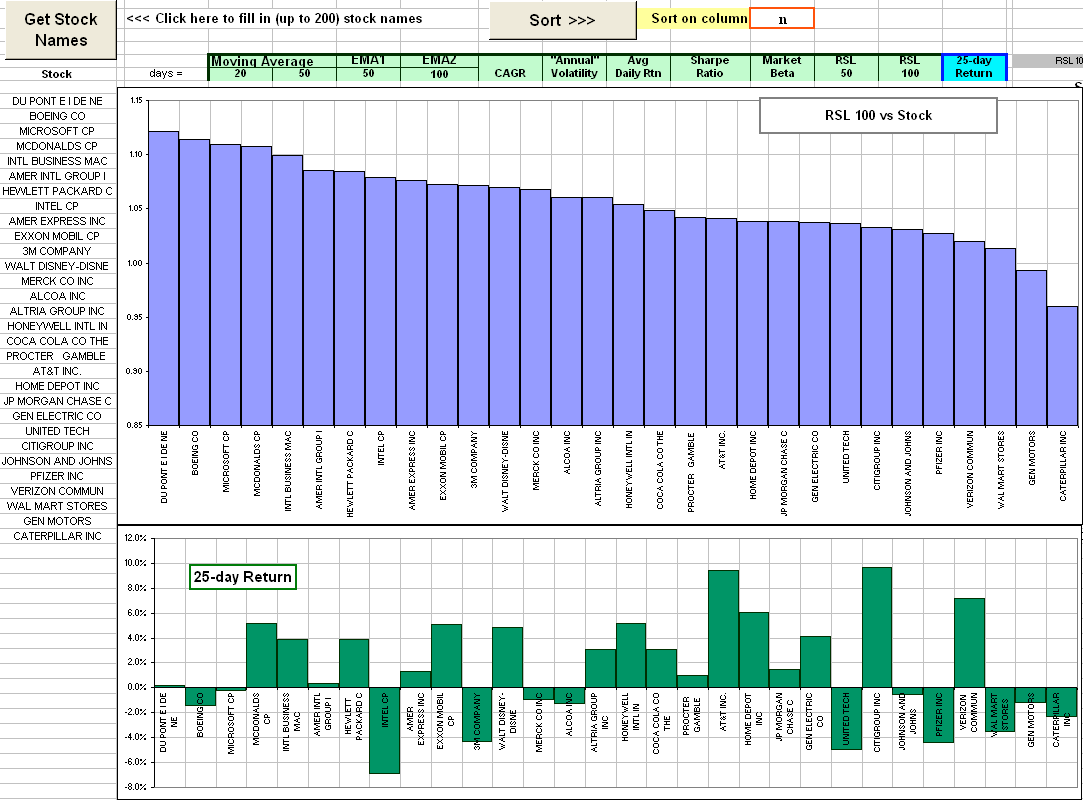Screen dimensions: 1083x800
Task: Select the JP MORGAN CHASE C stock cell
Action: click(57, 401)
